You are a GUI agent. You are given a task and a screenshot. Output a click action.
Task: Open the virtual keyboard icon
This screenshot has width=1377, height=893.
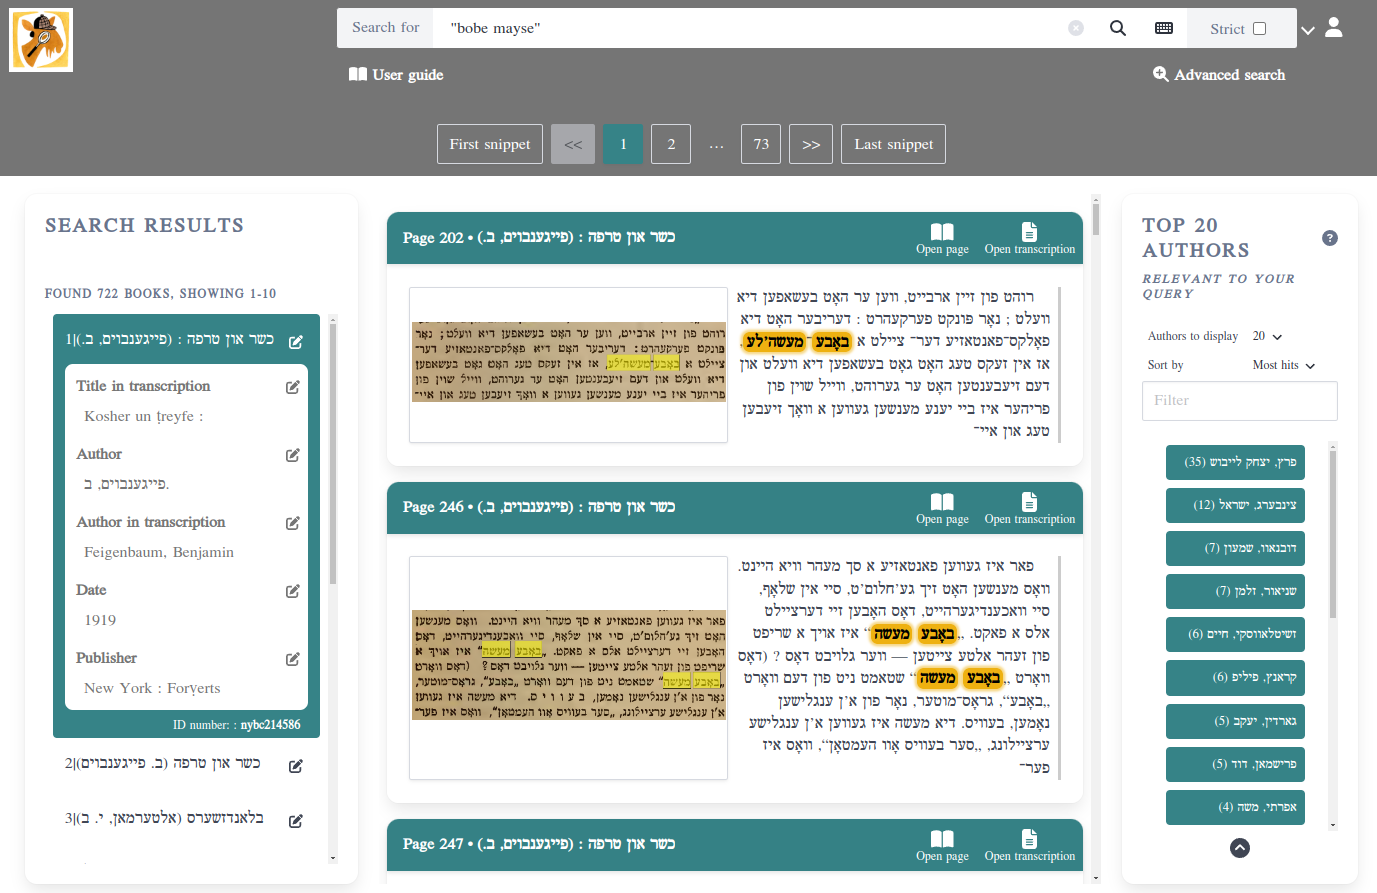1164,28
